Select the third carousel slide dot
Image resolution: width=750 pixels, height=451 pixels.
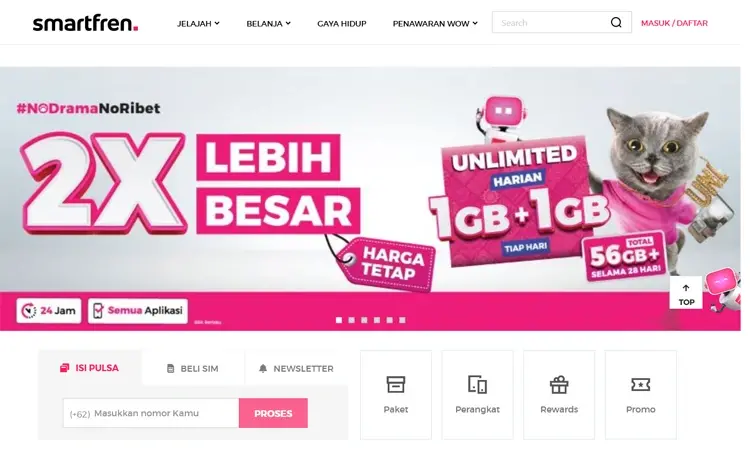pos(364,320)
